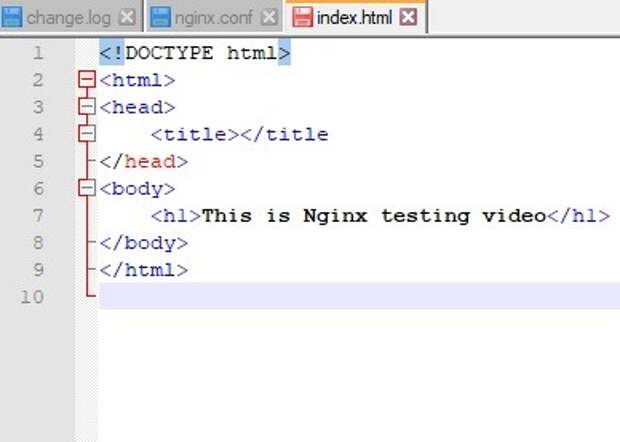Click line number 9 in the margin
Viewport: 620px width, 442px height.
[x=38, y=270]
